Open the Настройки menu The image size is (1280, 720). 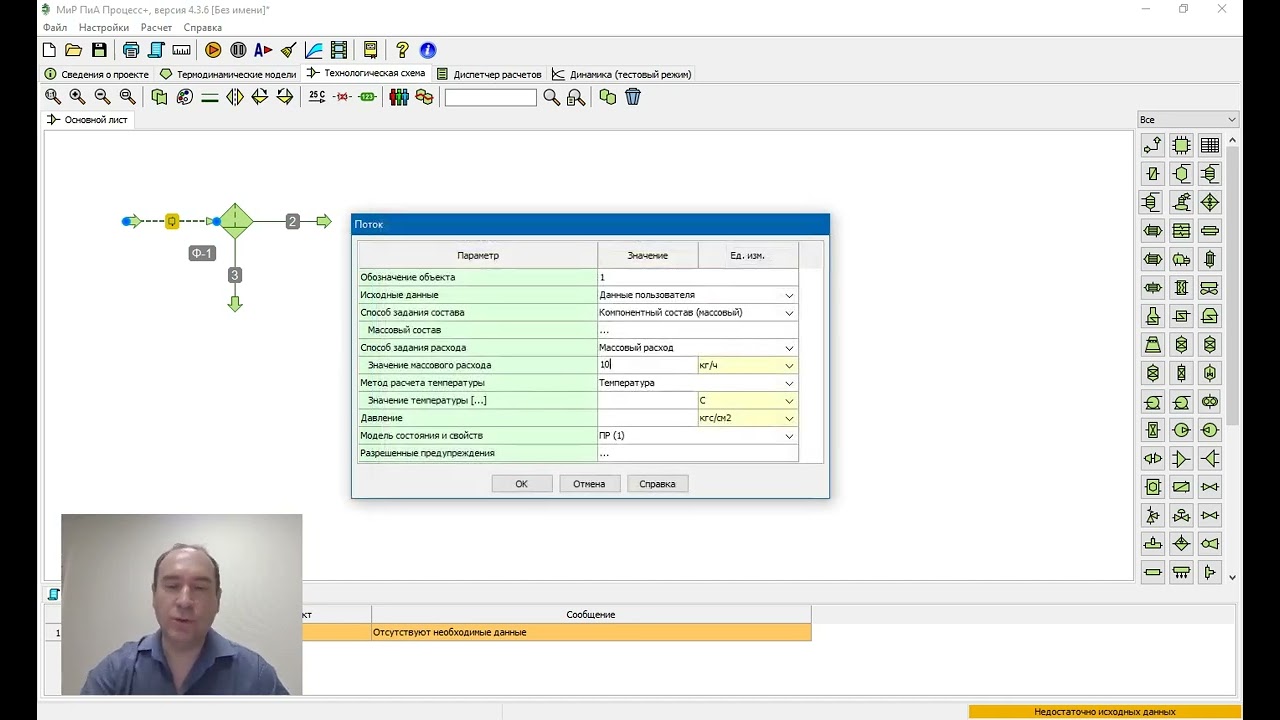[104, 27]
